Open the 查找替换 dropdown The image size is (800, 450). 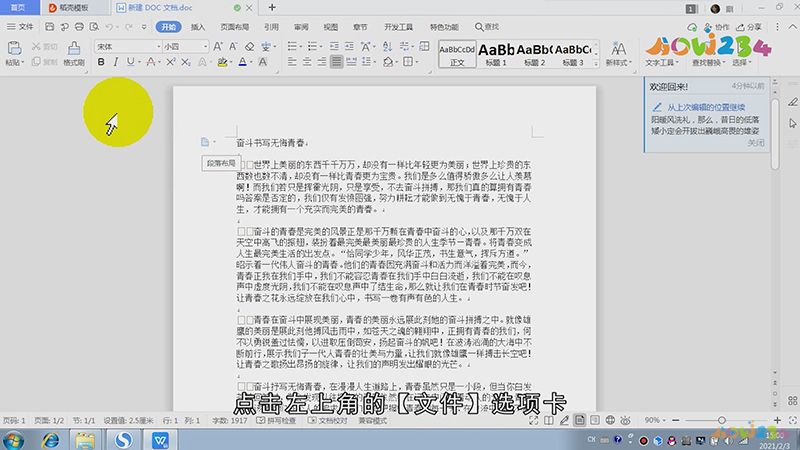tap(708, 63)
